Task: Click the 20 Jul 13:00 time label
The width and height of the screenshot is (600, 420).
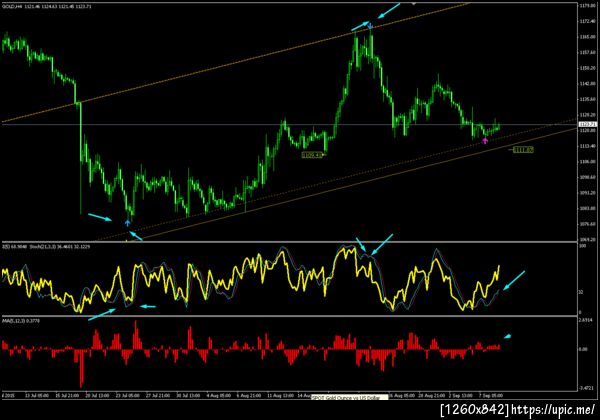Action: point(97,396)
